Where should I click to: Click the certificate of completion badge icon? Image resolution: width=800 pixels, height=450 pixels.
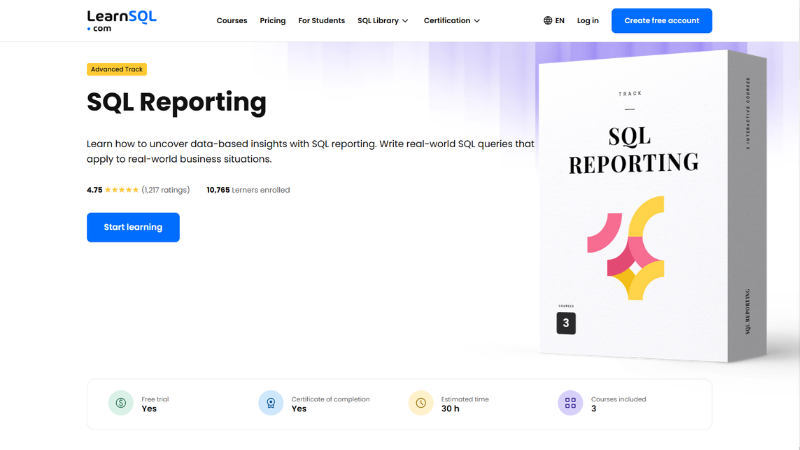click(x=270, y=403)
